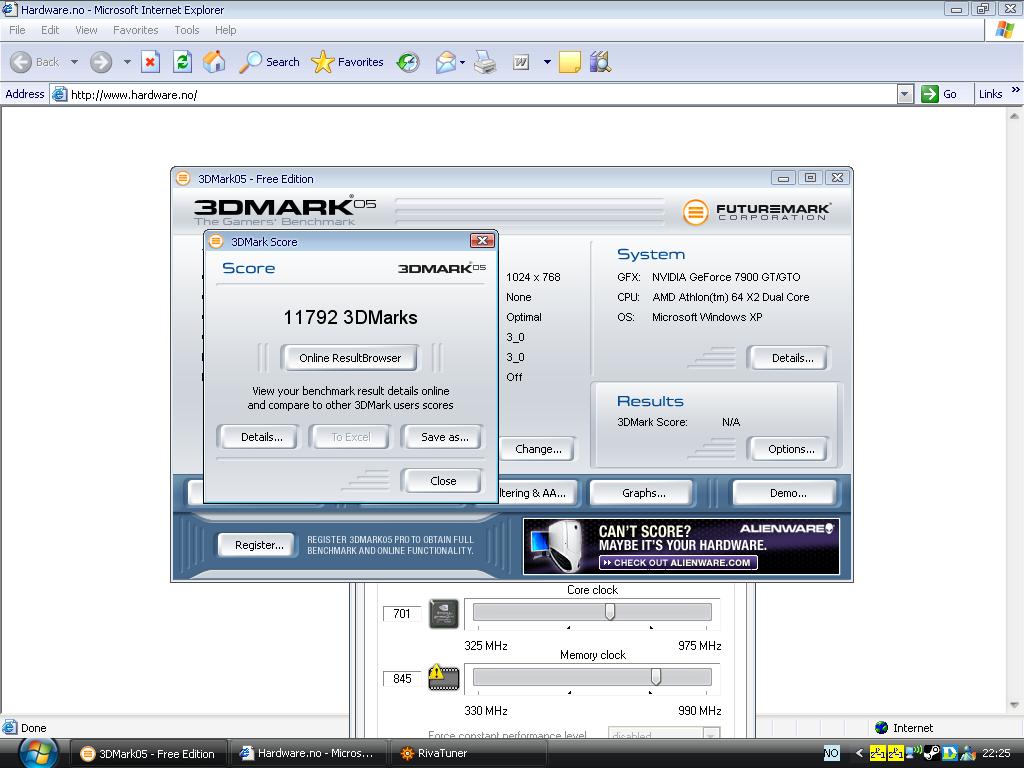
Task: Open the Tools menu
Action: [186, 30]
